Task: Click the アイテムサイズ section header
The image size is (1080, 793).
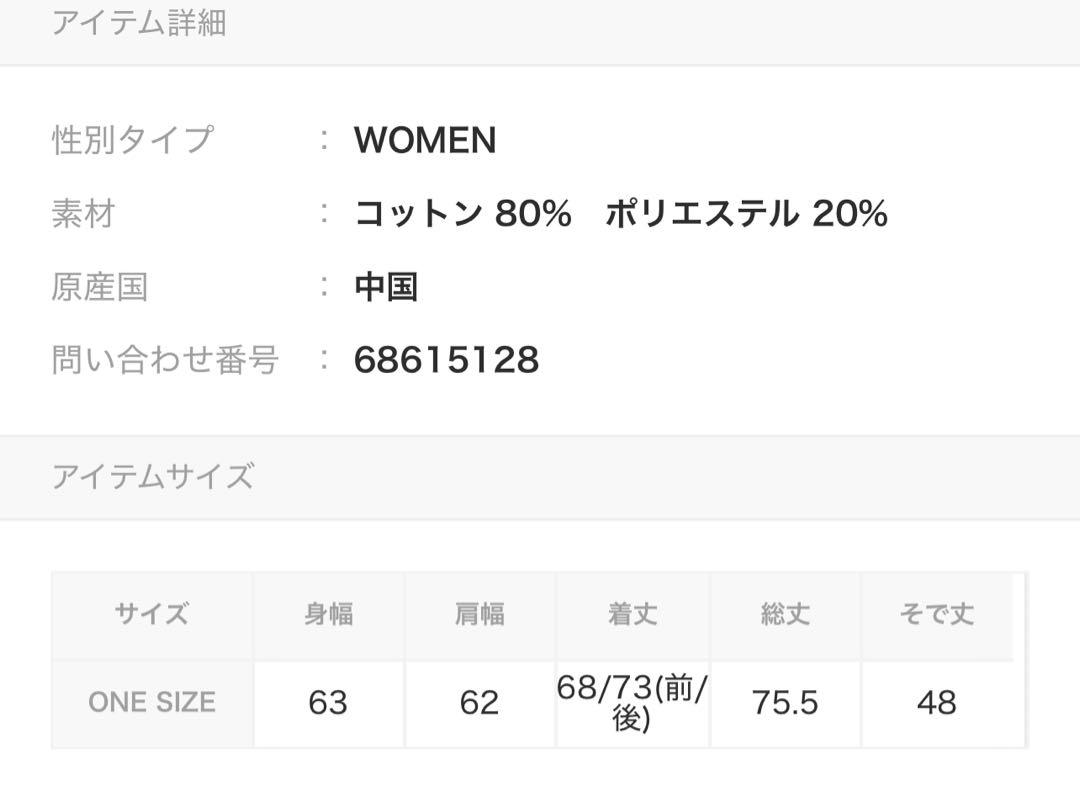Action: pos(152,476)
